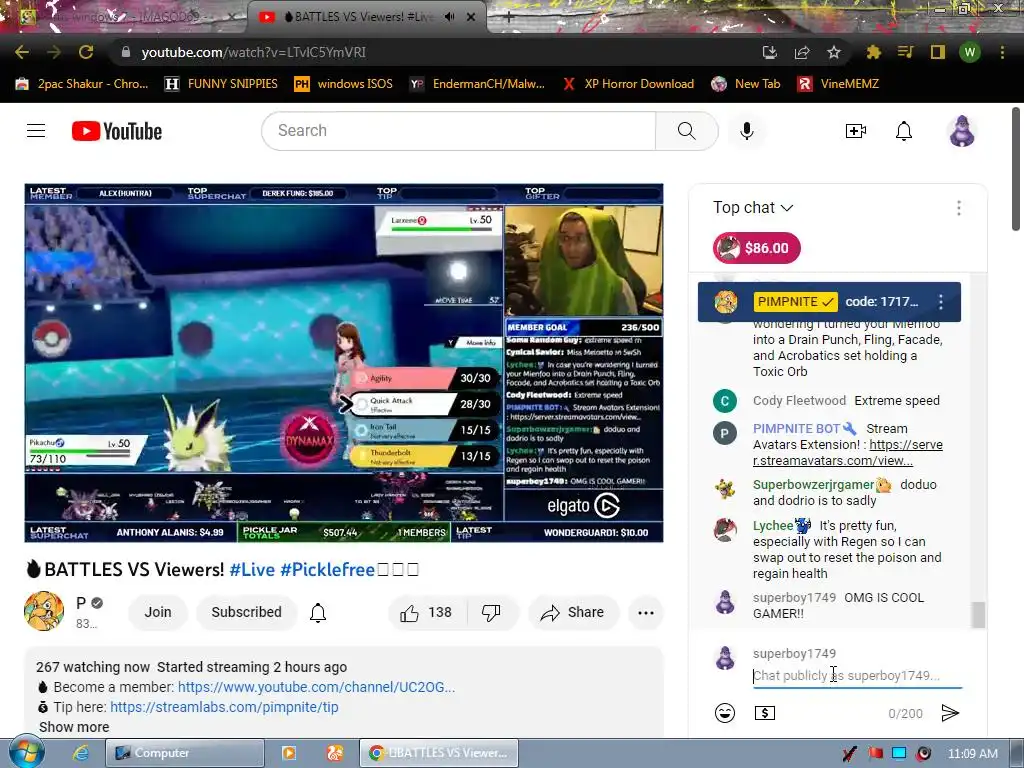
Task: Click the Share button
Action: click(573, 613)
